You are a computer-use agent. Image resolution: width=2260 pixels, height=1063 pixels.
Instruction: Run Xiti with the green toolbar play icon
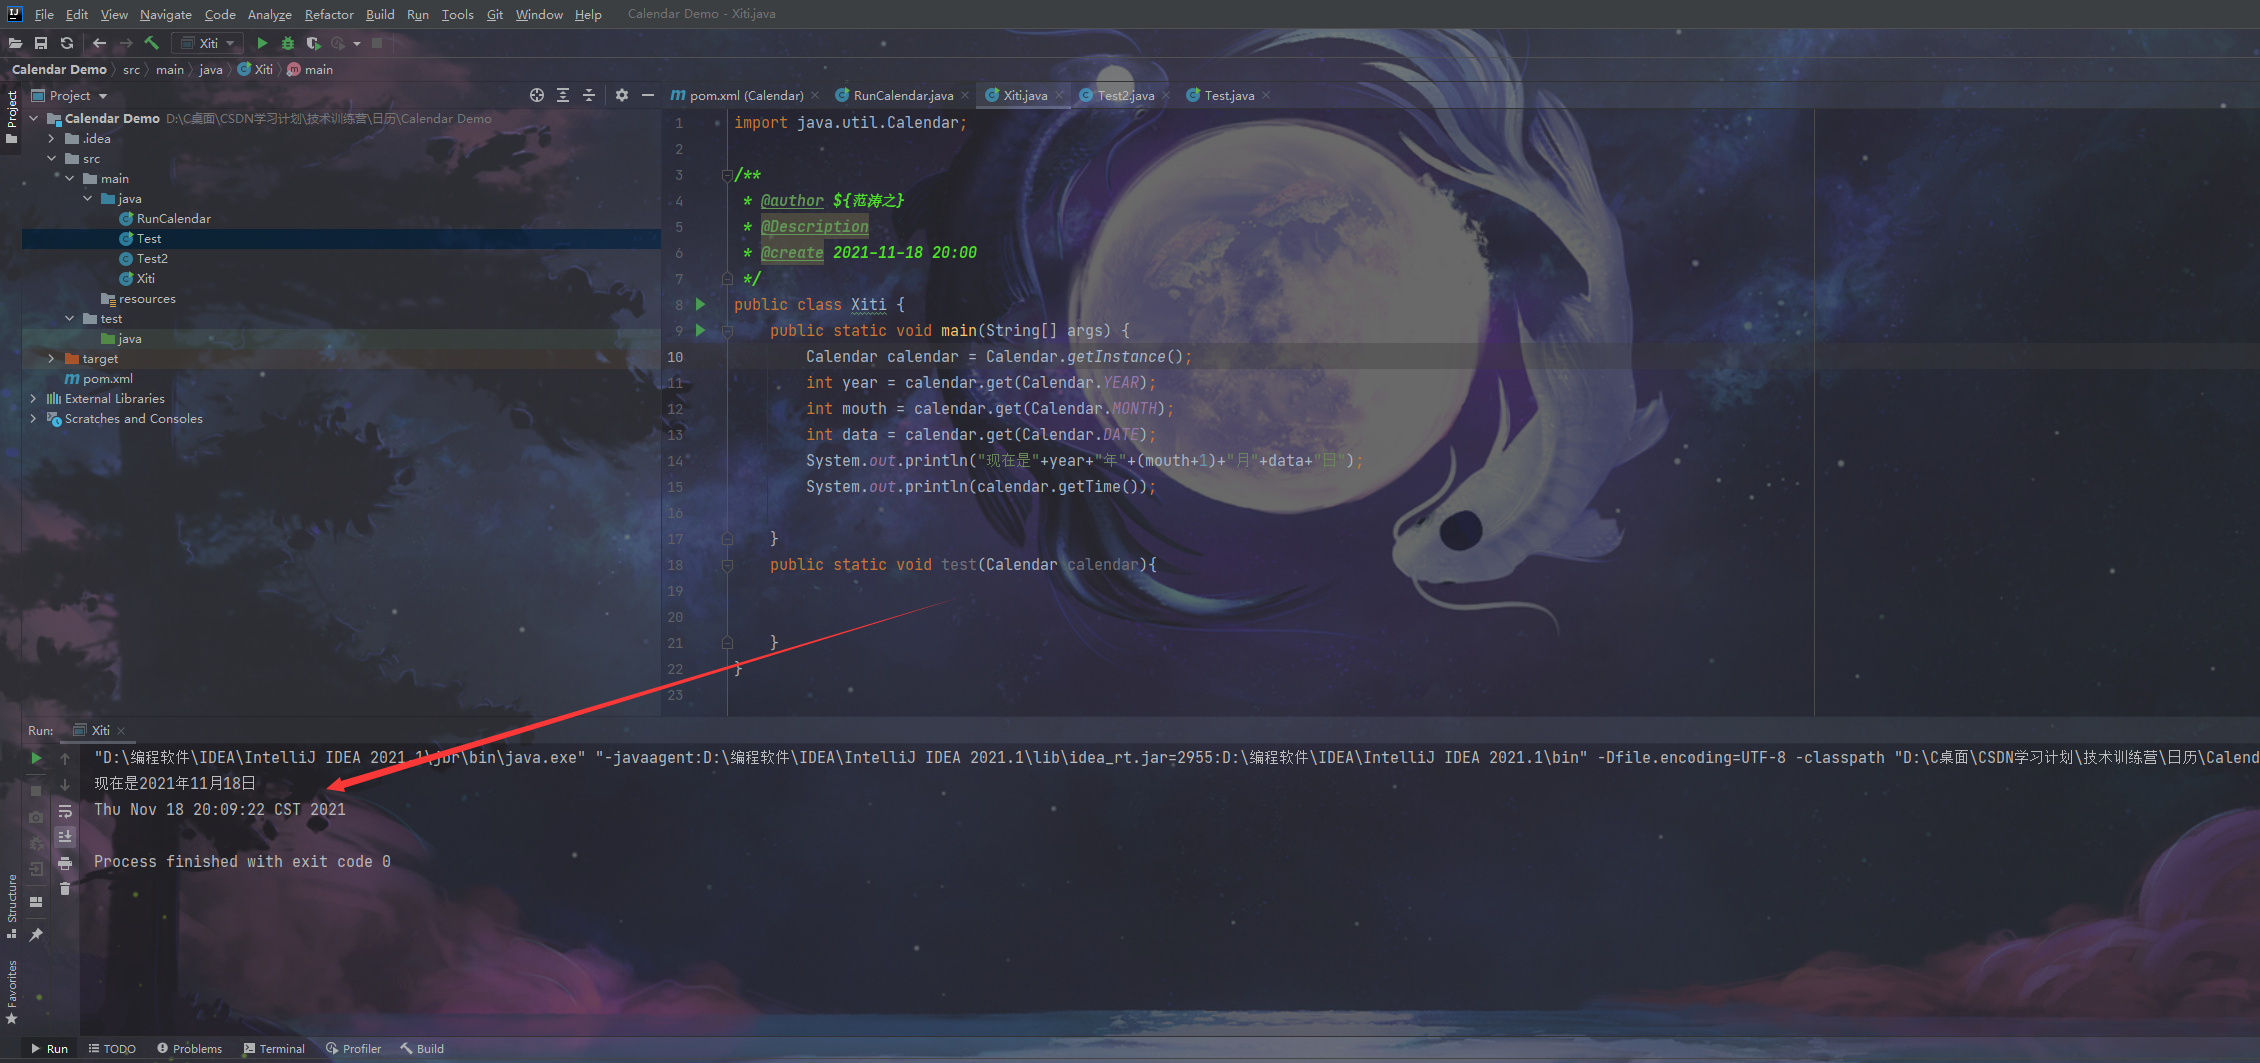click(262, 43)
